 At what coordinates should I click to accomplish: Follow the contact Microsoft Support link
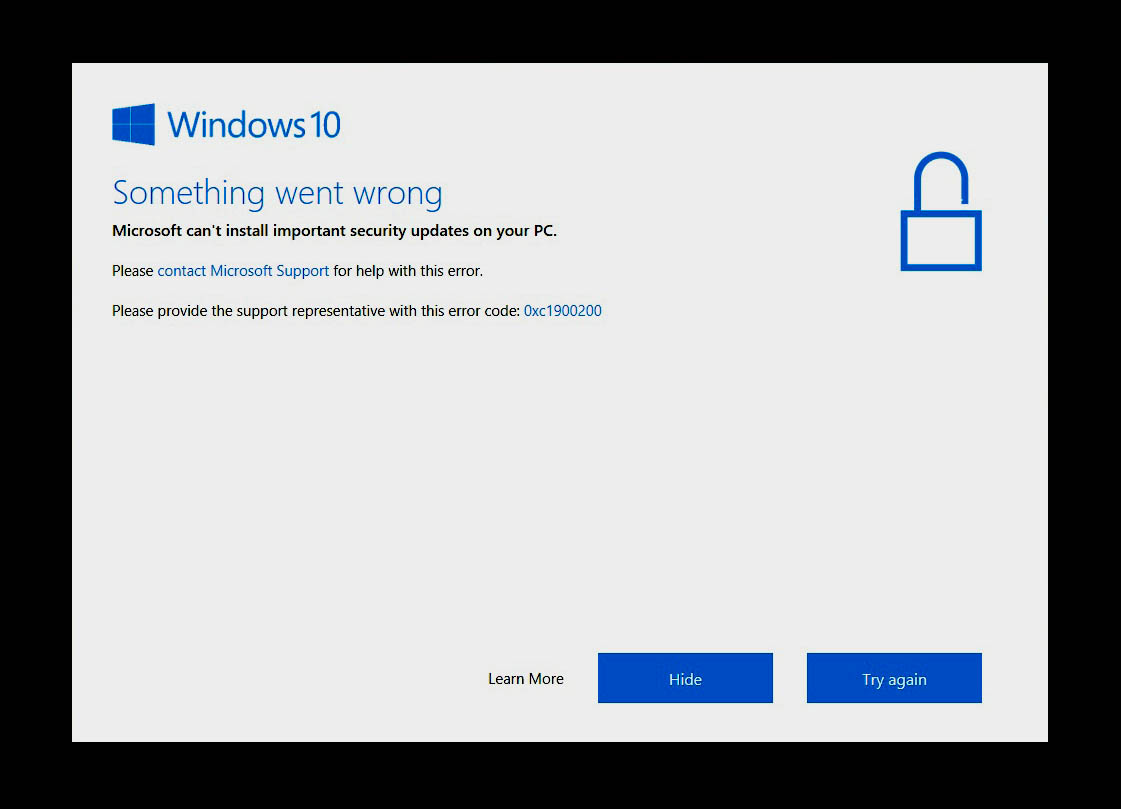(243, 271)
